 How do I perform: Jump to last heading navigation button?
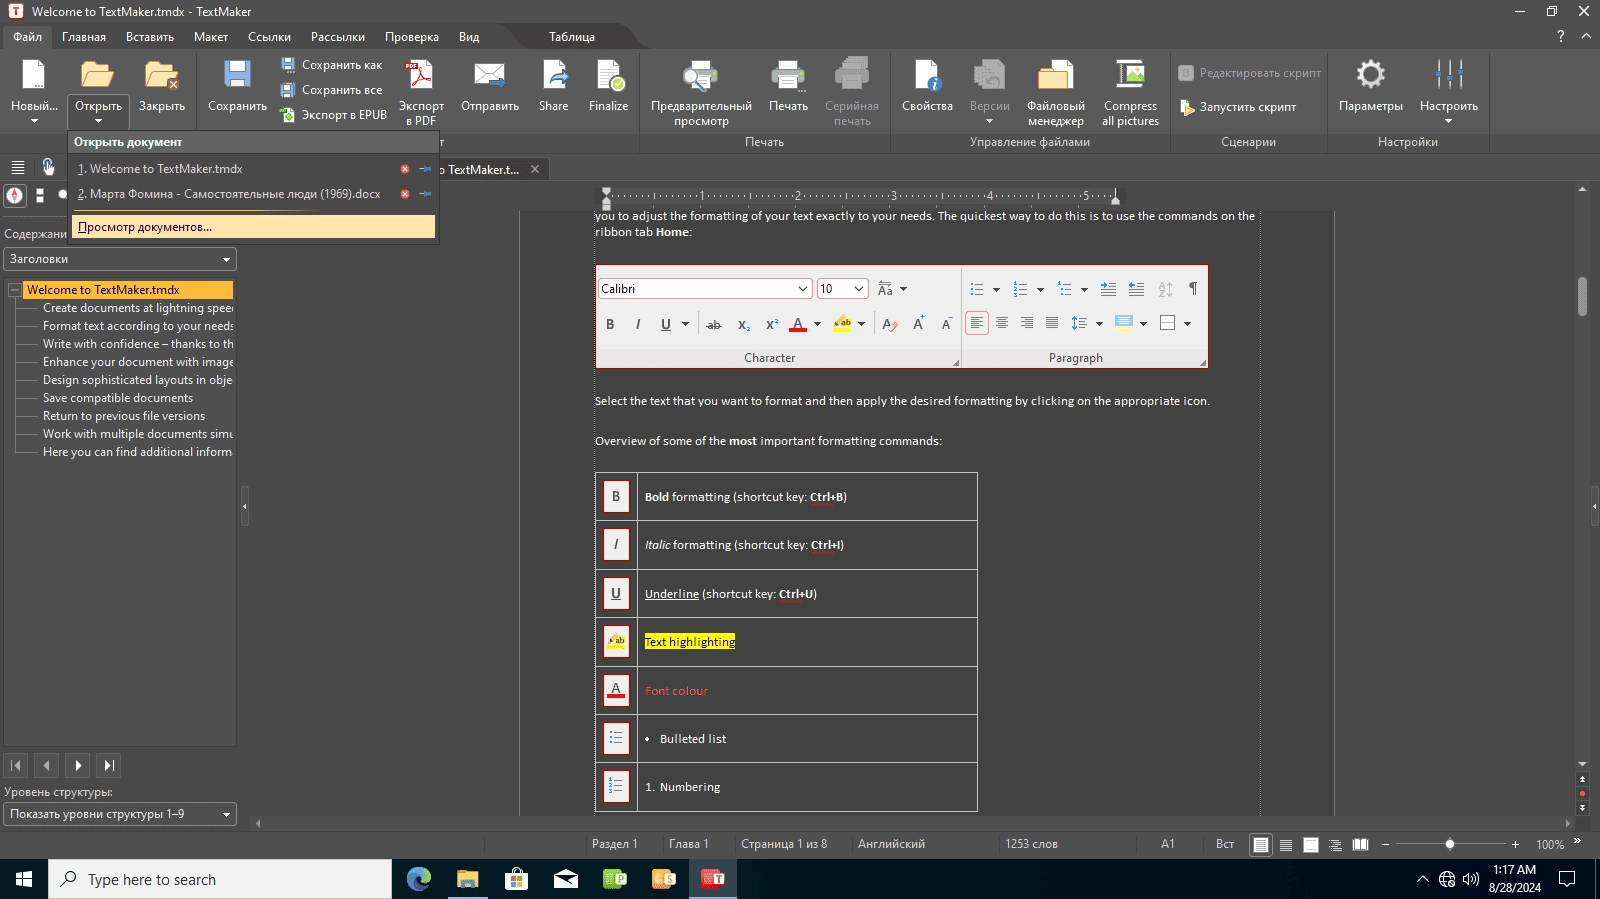tap(109, 765)
